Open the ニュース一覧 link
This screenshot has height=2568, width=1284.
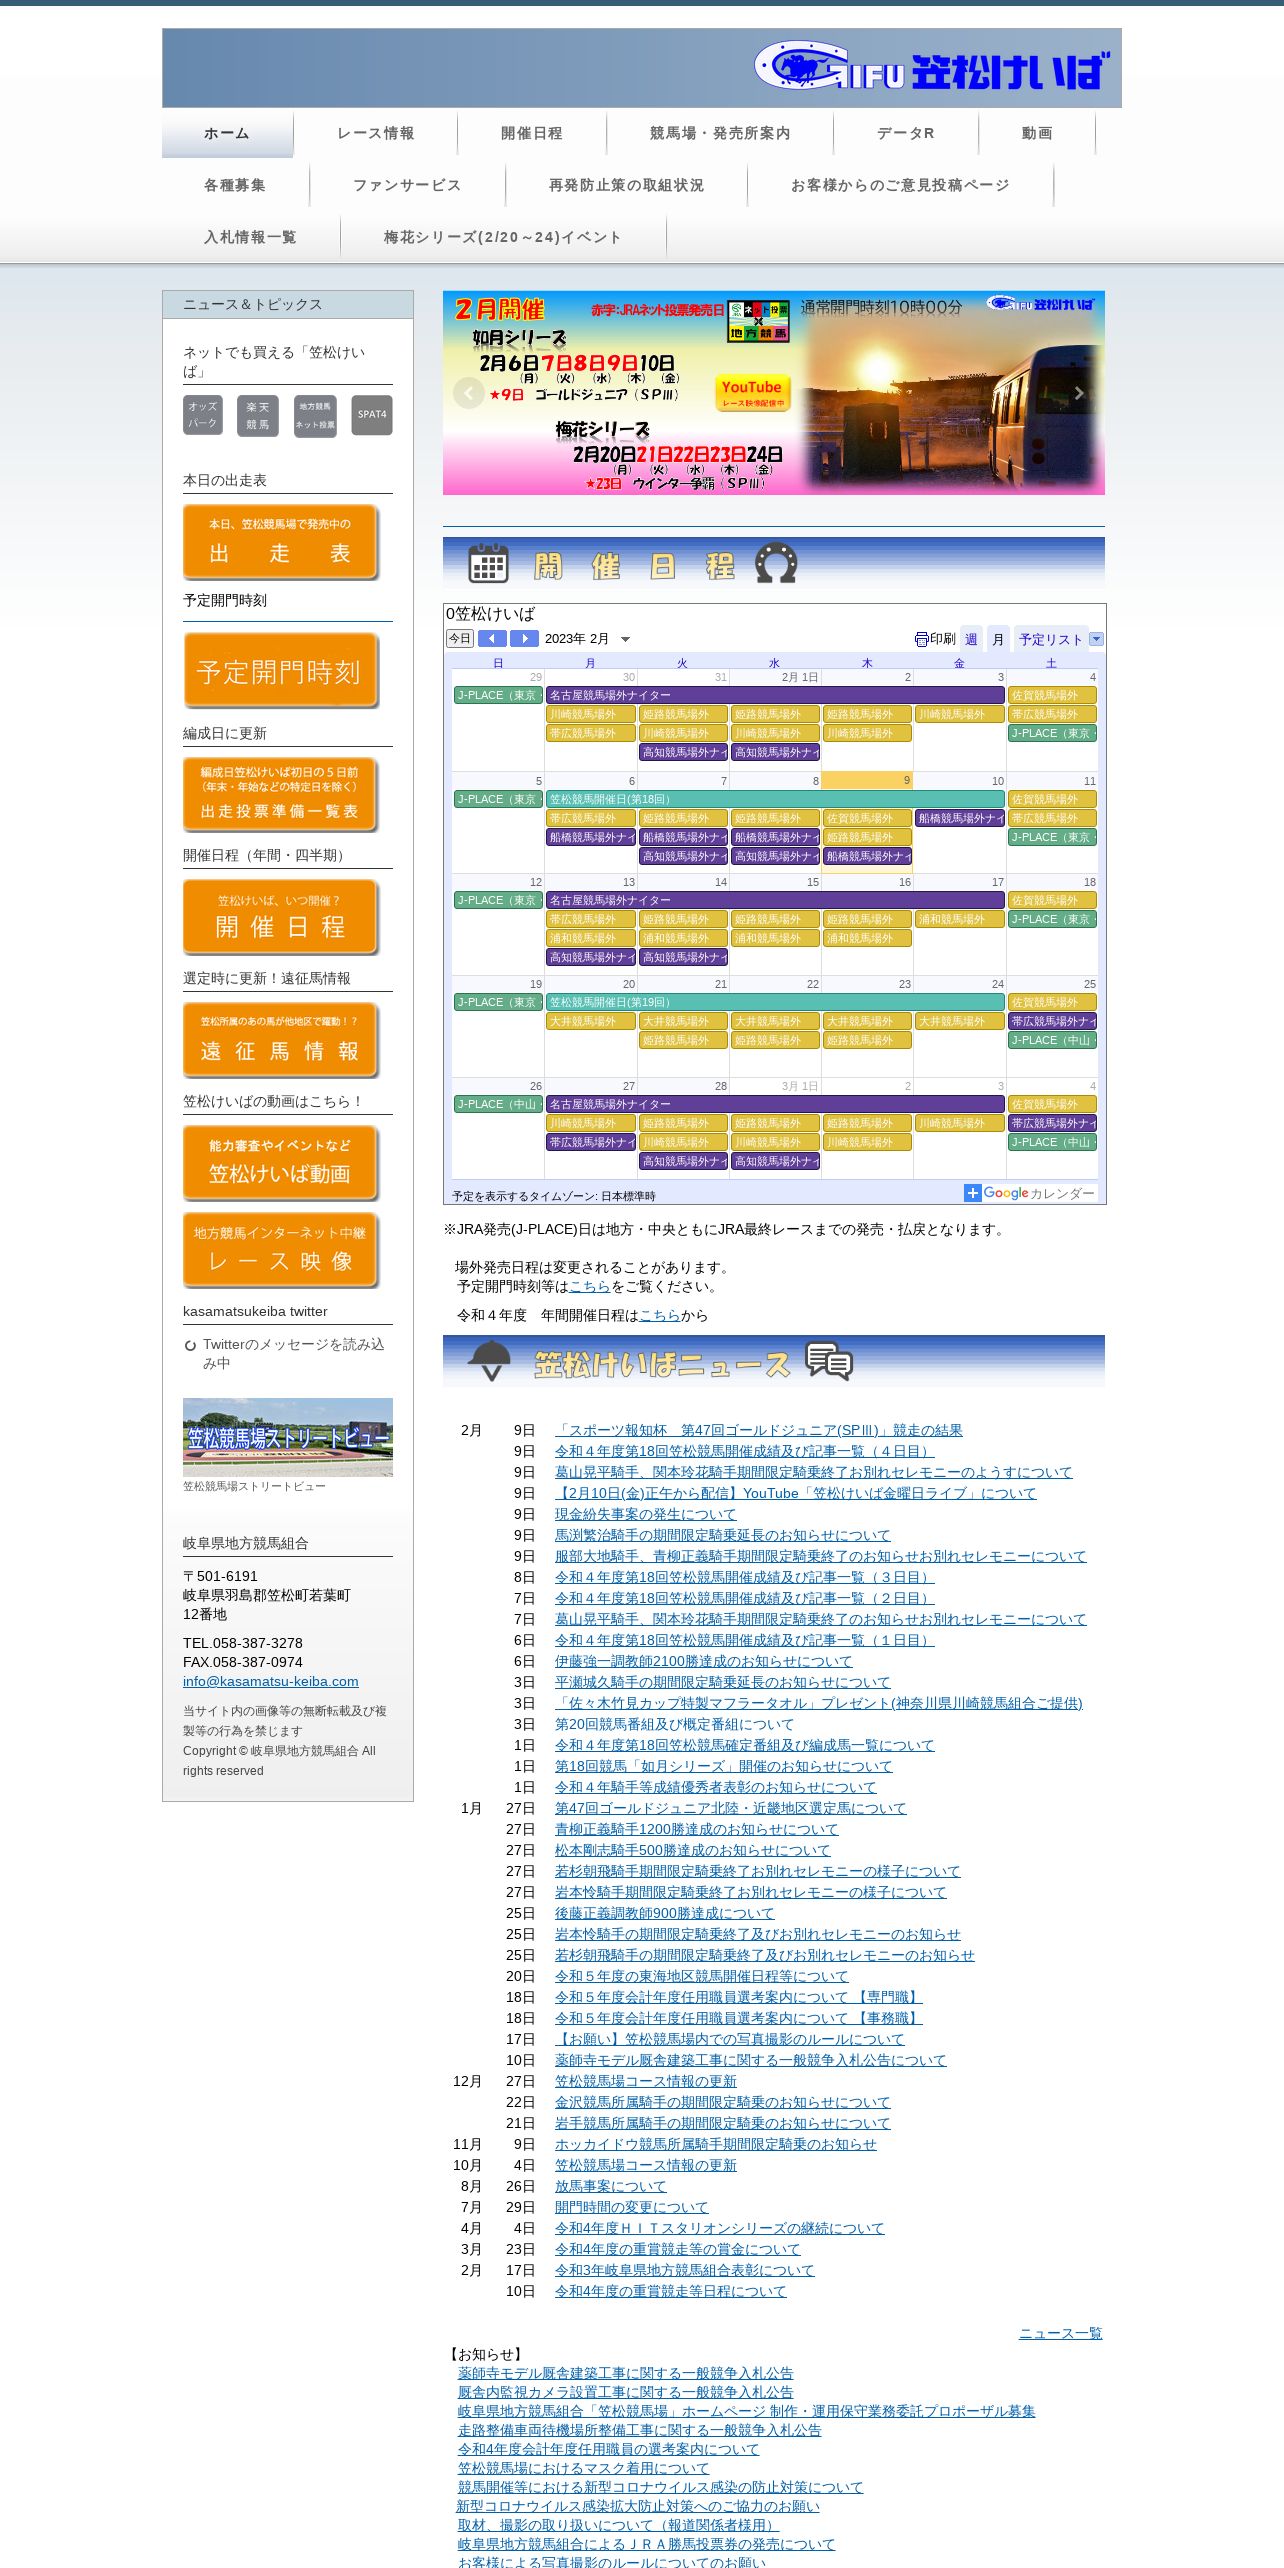pos(1060,2333)
